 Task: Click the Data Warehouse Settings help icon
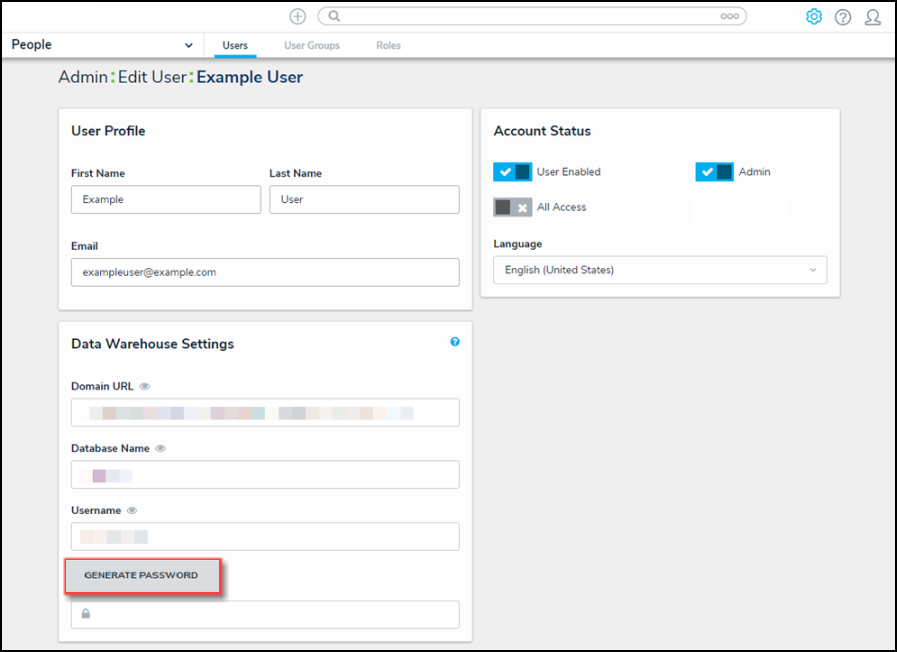pos(455,341)
